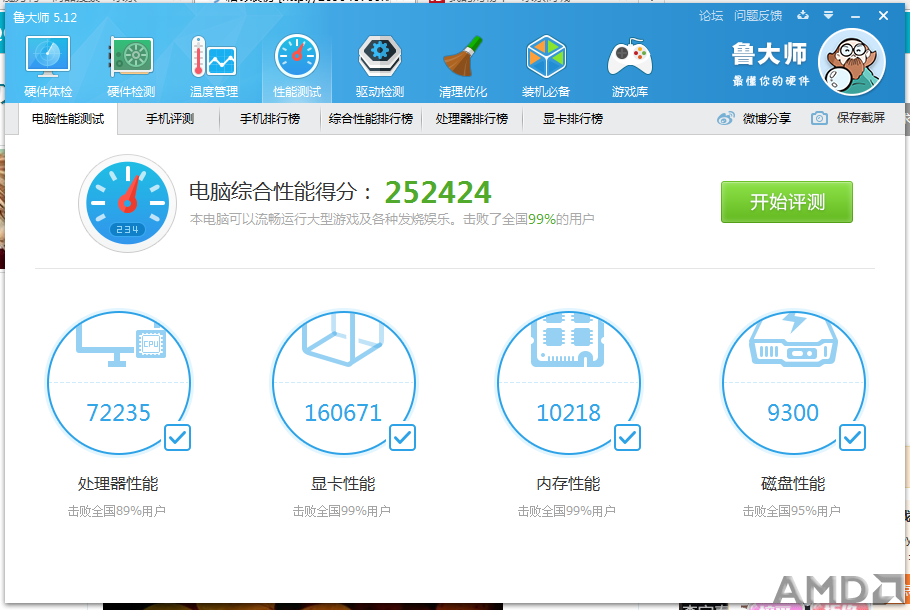910x610 pixels.
Task: Click the 鲁大师 5.12 title text
Action: [45, 17]
